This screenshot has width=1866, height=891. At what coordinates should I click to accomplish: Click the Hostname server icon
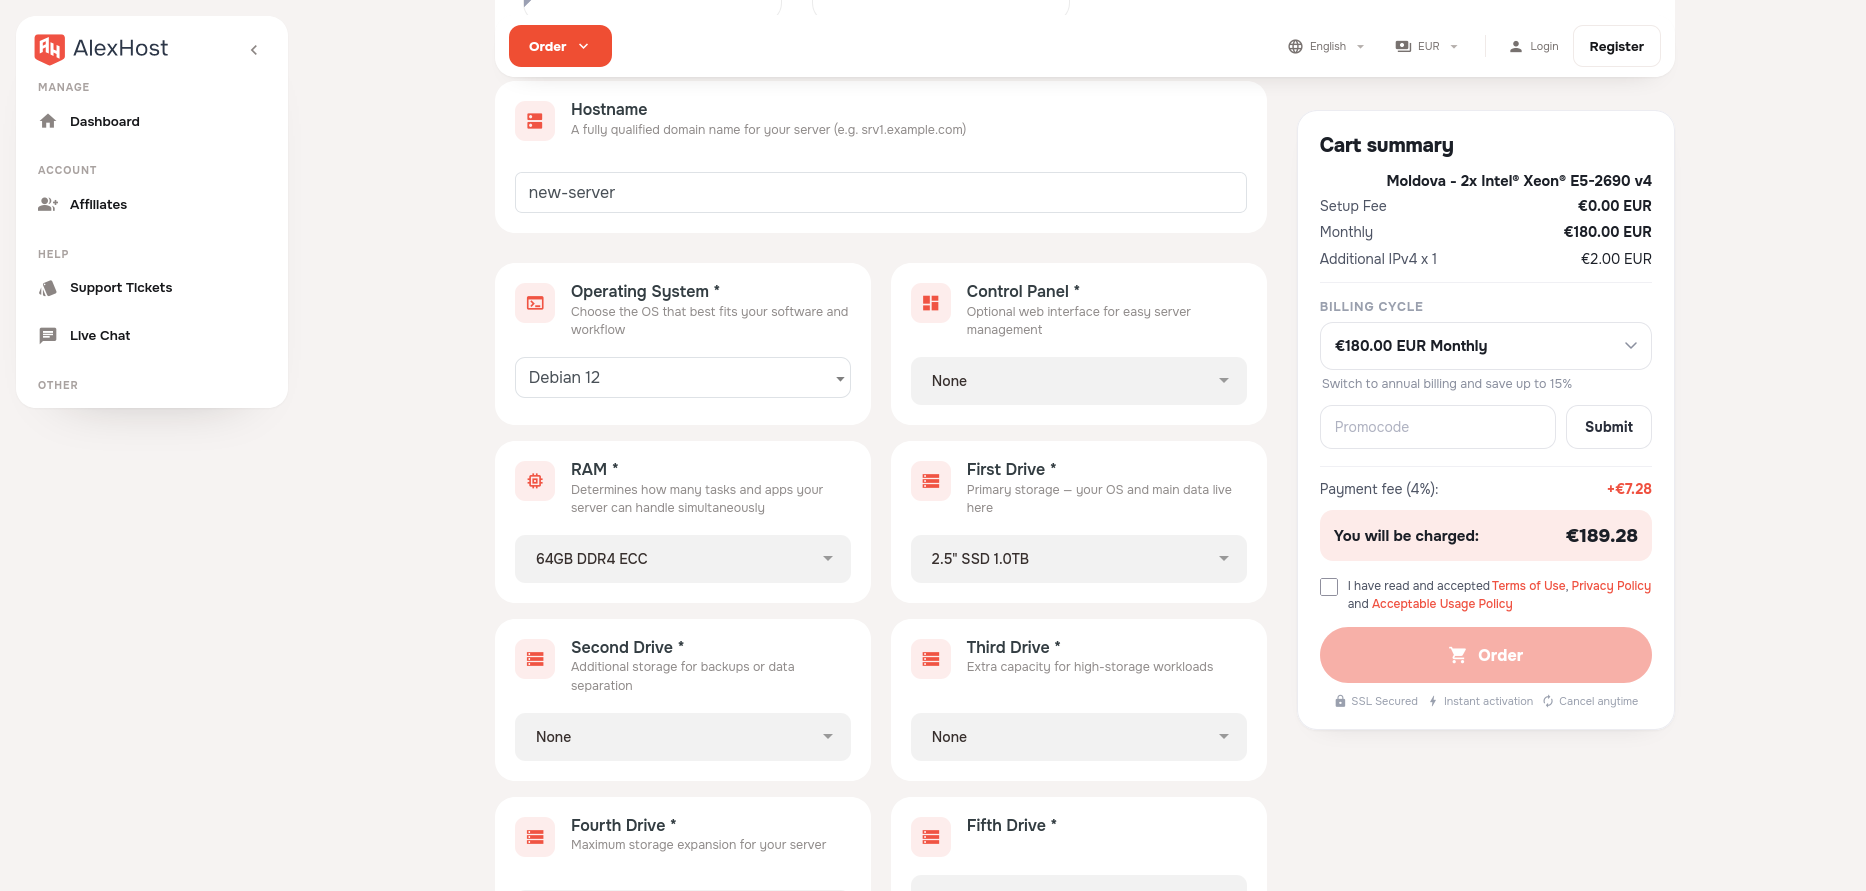tap(535, 121)
